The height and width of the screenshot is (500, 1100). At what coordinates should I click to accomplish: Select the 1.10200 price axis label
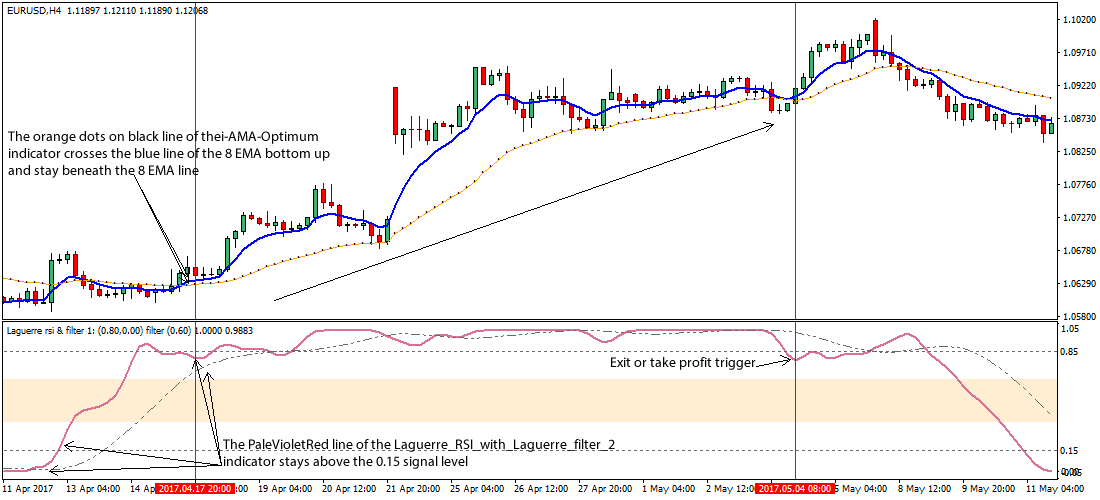[x=1081, y=20]
